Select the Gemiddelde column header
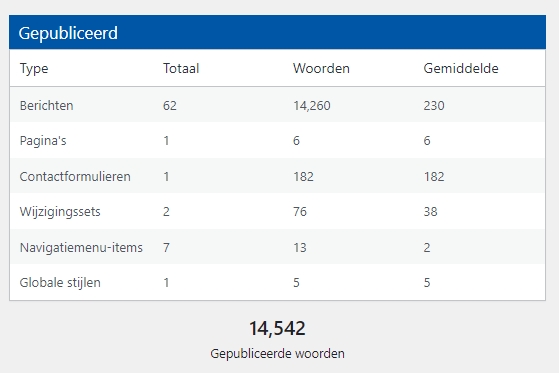The height and width of the screenshot is (373, 559). 461,68
